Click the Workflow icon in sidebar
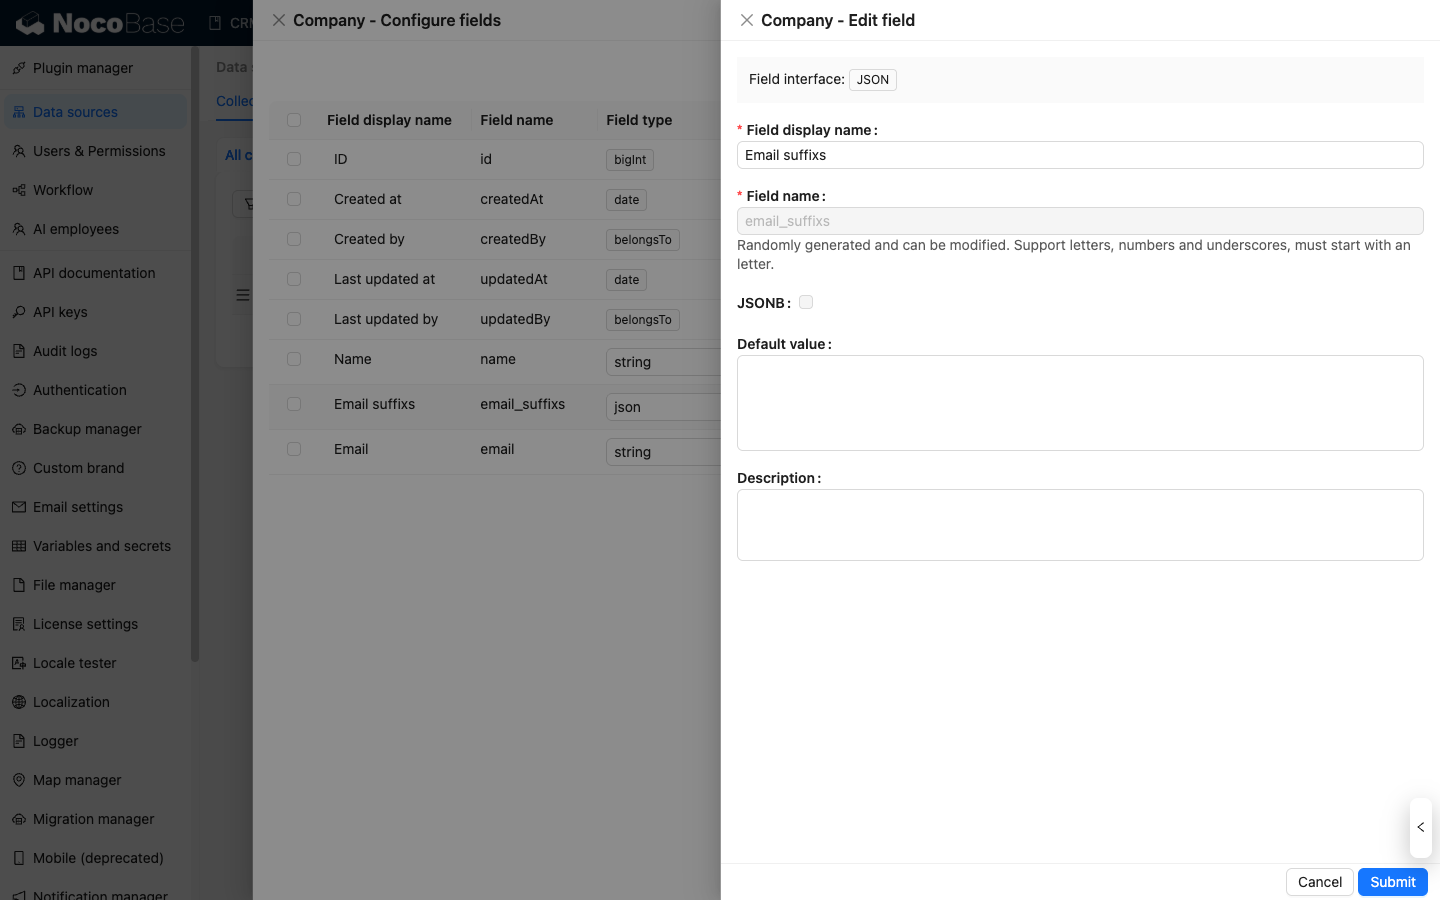Viewport: 1440px width, 900px height. tap(19, 190)
